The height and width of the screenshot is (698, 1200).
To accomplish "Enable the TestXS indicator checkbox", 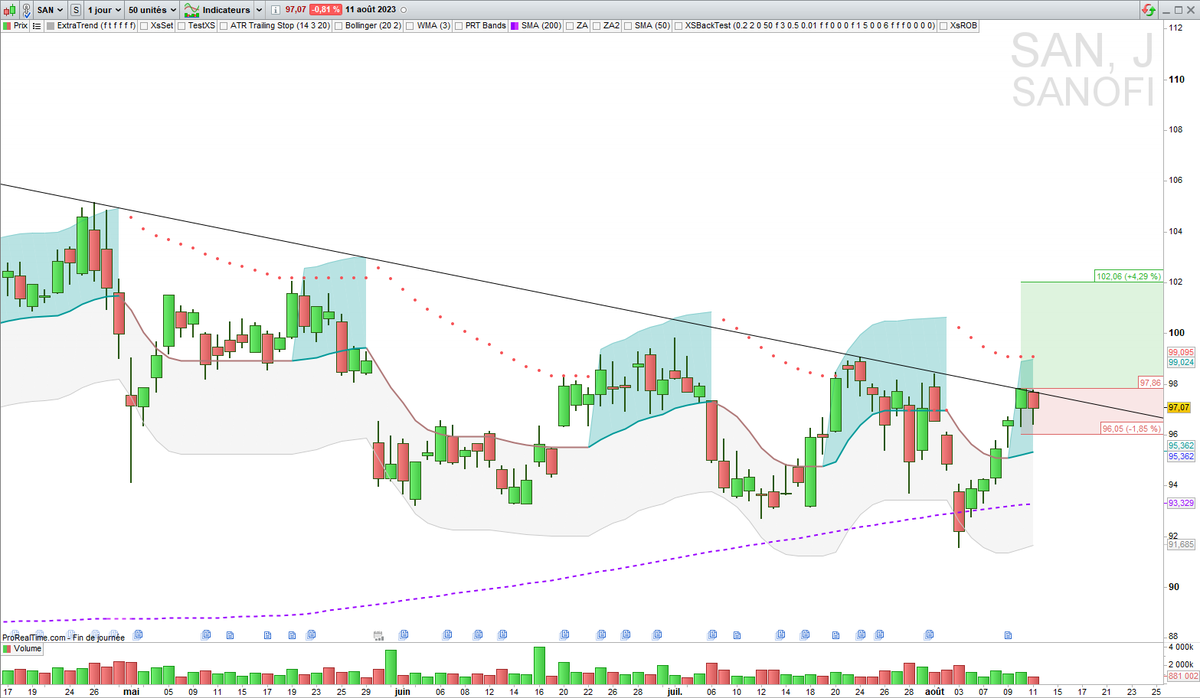I will point(182,25).
